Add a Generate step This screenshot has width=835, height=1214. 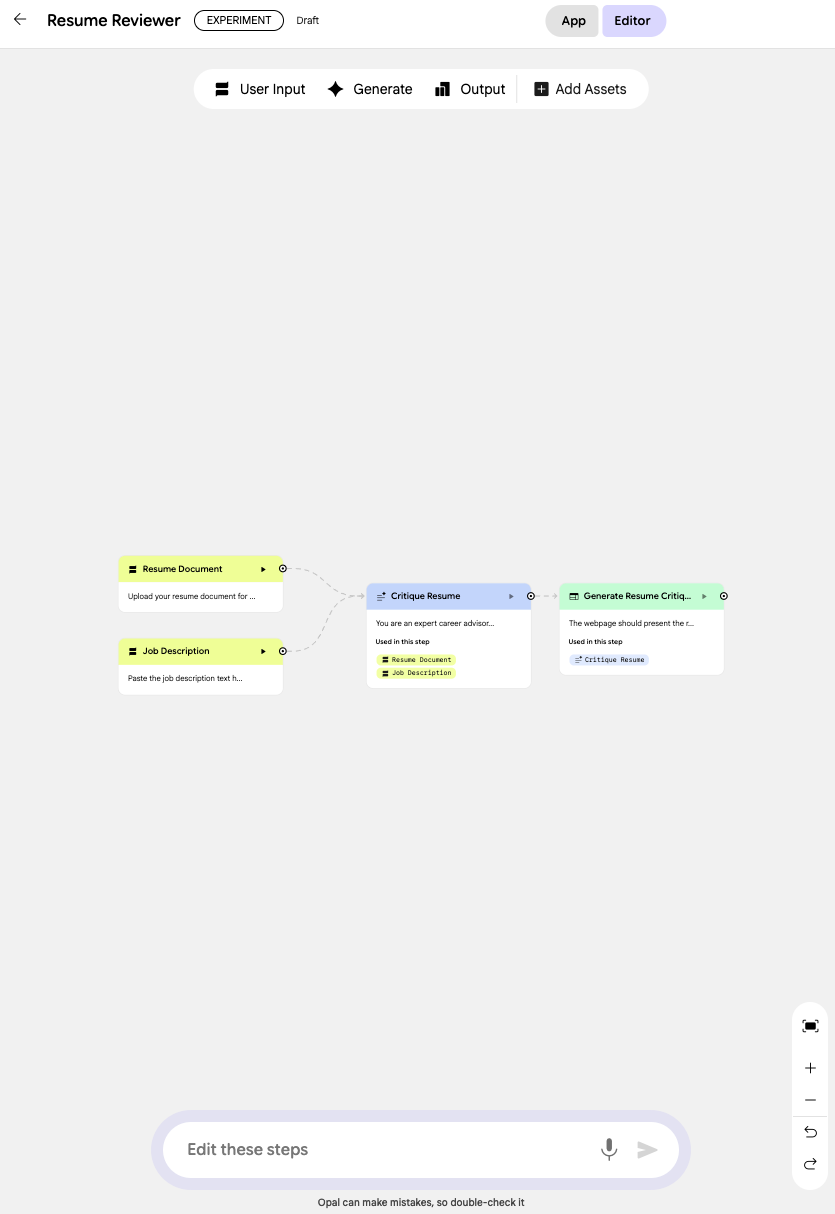[x=370, y=89]
